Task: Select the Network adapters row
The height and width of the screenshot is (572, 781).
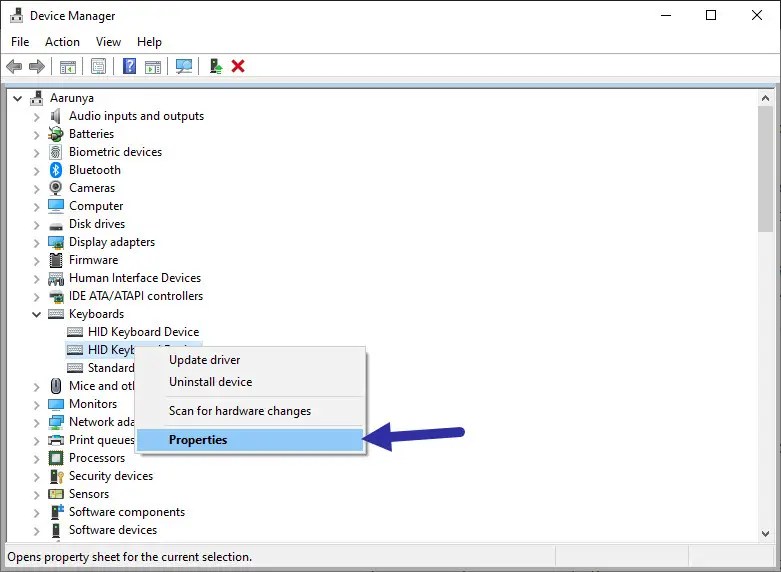Action: coord(92,422)
